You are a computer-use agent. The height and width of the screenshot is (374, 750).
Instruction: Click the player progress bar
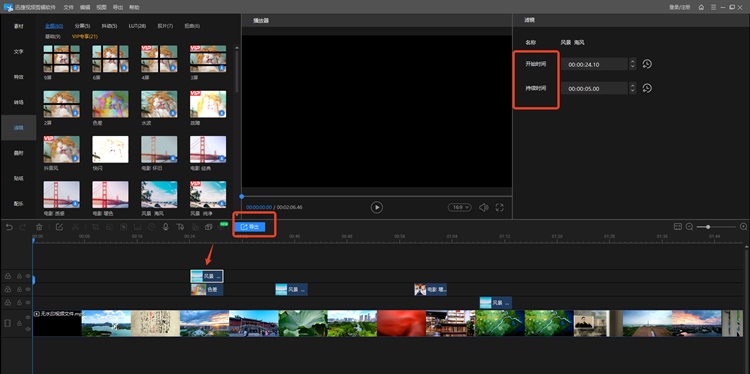376,196
